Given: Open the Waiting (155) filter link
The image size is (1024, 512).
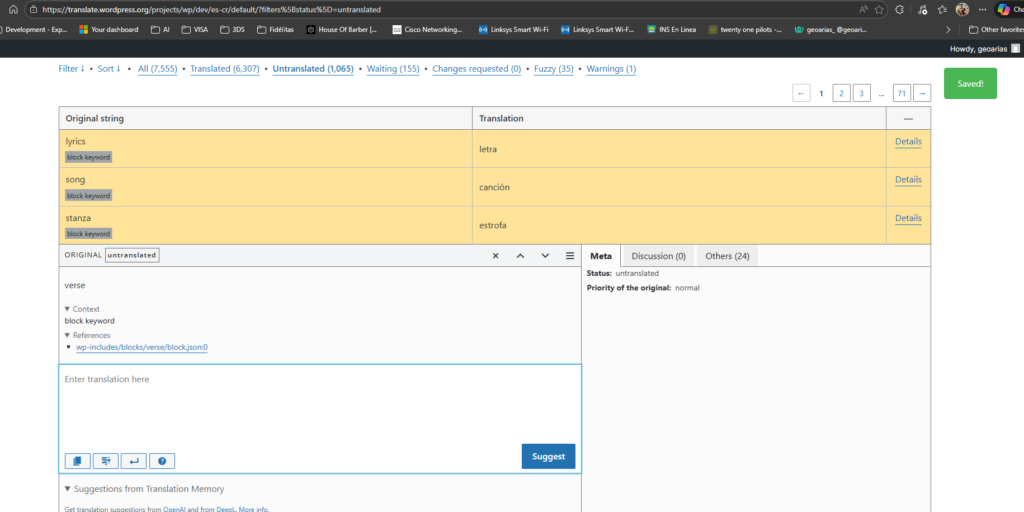Looking at the screenshot, I should click(393, 69).
